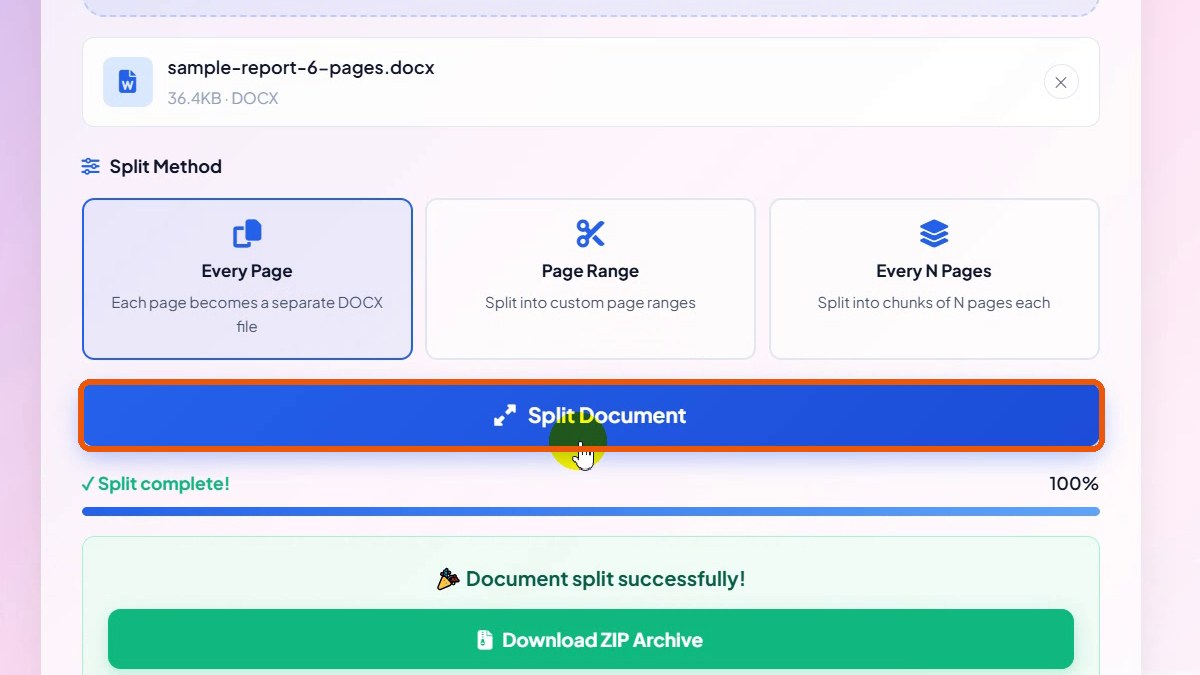Click the Split Method heading

[166, 167]
